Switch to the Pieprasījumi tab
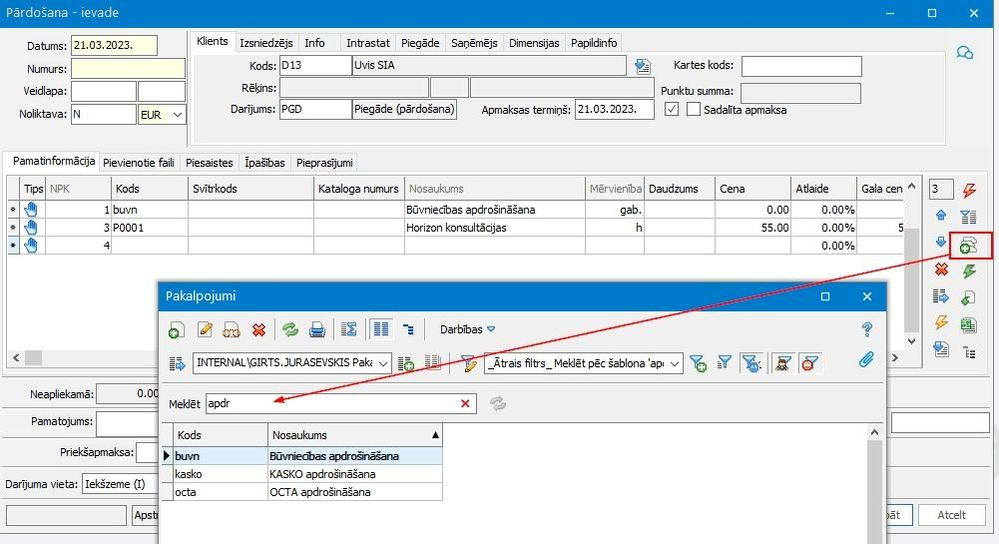 tap(324, 162)
